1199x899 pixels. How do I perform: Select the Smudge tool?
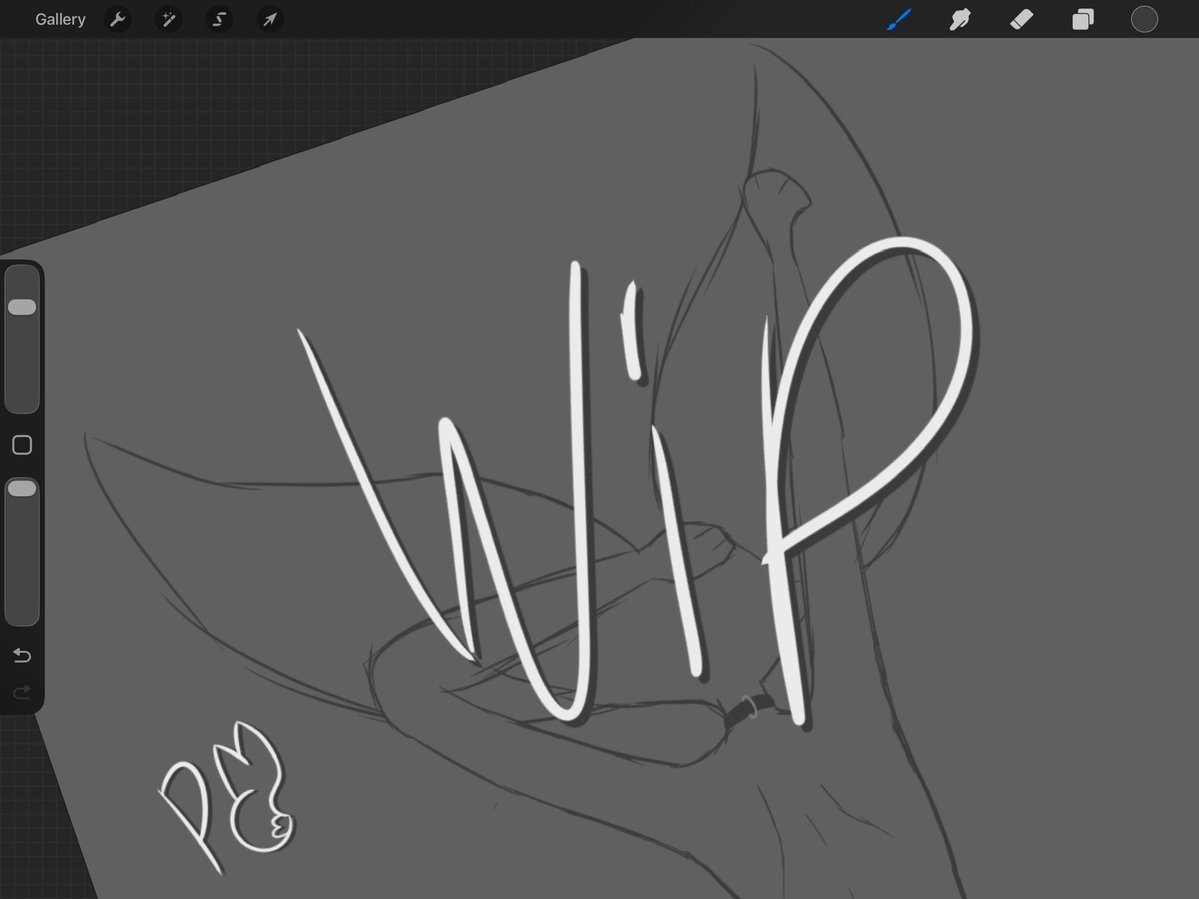pyautogui.click(x=960, y=19)
